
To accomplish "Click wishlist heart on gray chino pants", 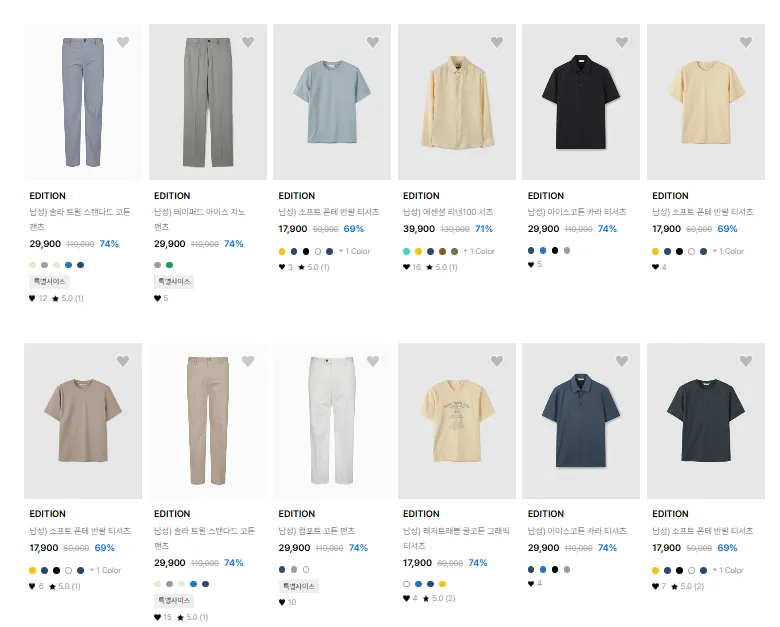I will pyautogui.click(x=248, y=42).
